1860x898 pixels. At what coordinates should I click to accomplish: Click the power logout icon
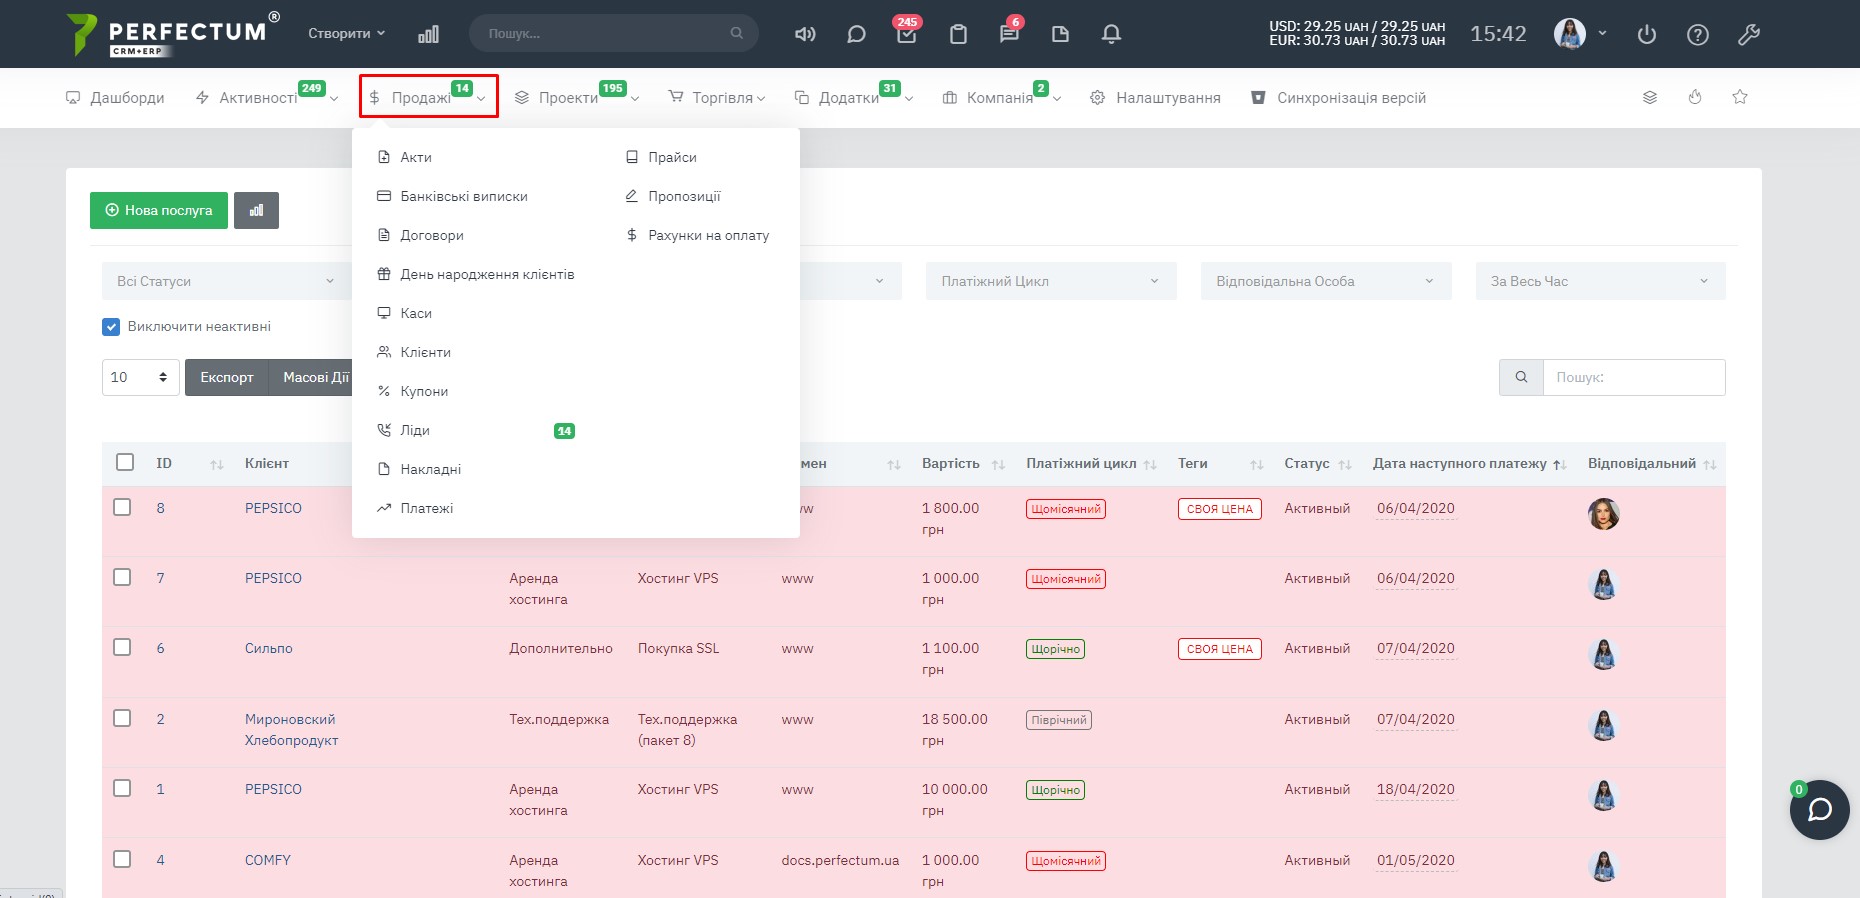[x=1647, y=34]
